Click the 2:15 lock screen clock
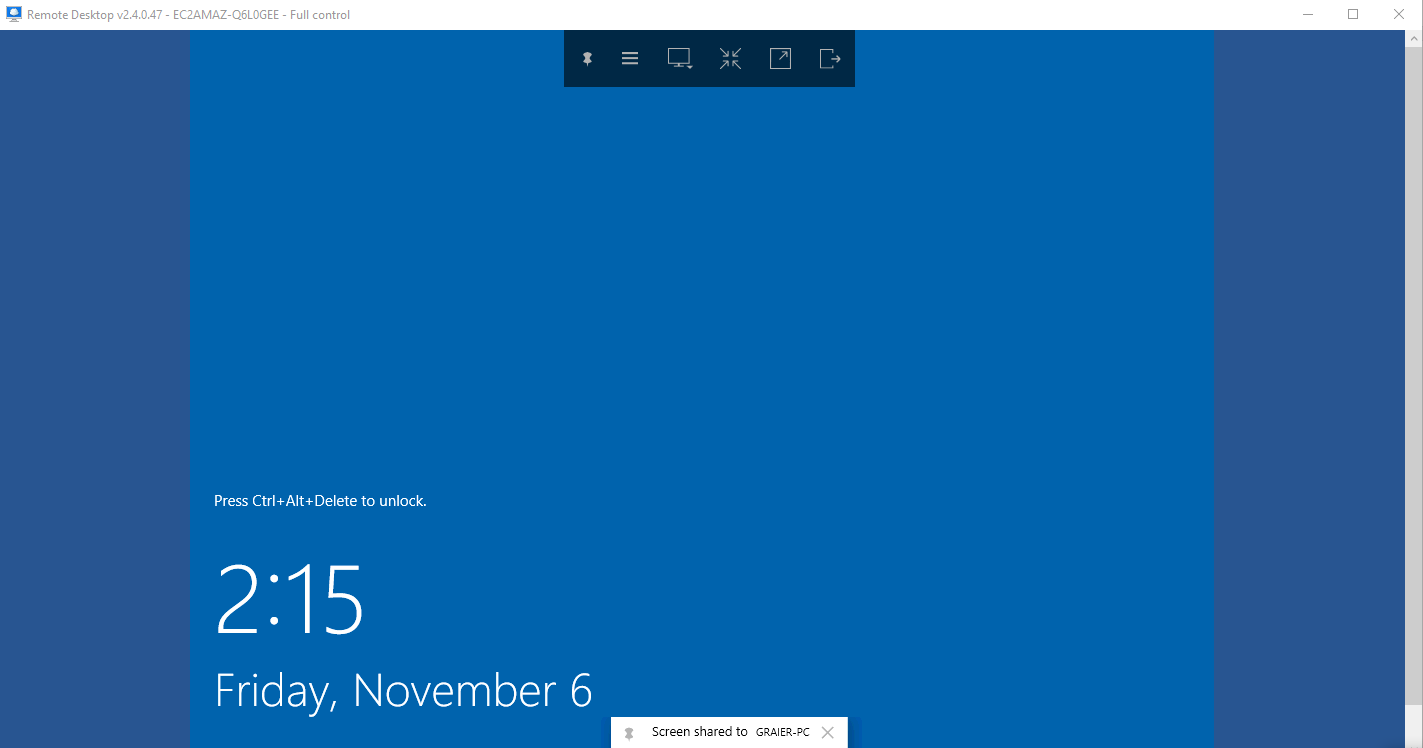 pyautogui.click(x=290, y=600)
